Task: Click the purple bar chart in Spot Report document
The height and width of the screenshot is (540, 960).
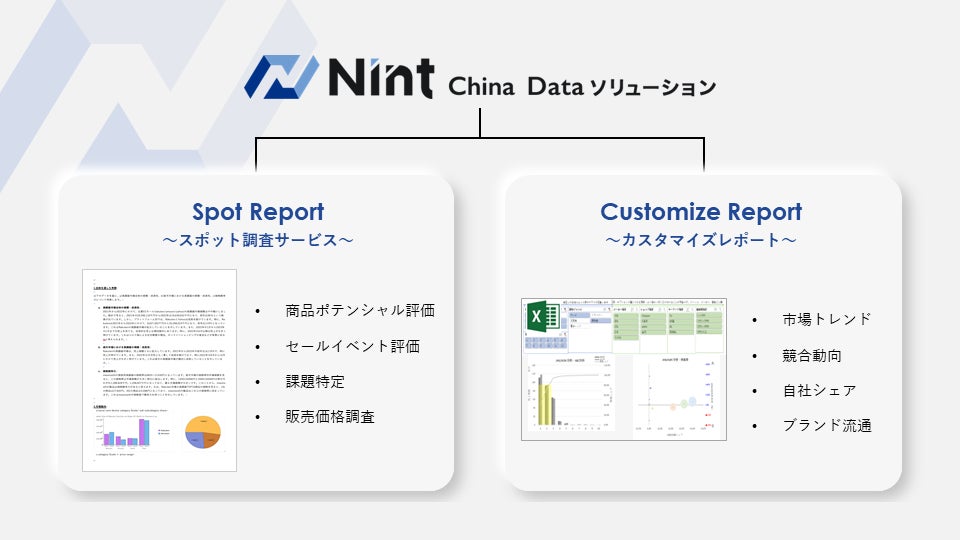Action: pyautogui.click(x=127, y=432)
